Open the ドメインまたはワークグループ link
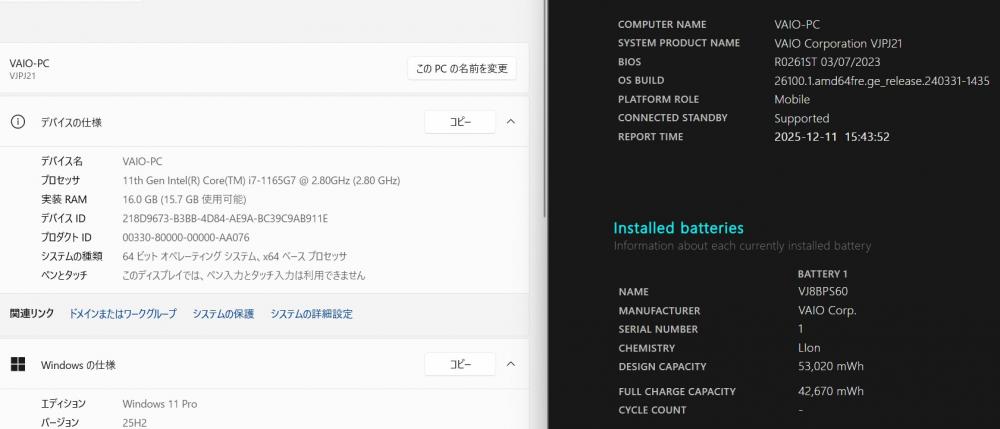 (x=122, y=314)
